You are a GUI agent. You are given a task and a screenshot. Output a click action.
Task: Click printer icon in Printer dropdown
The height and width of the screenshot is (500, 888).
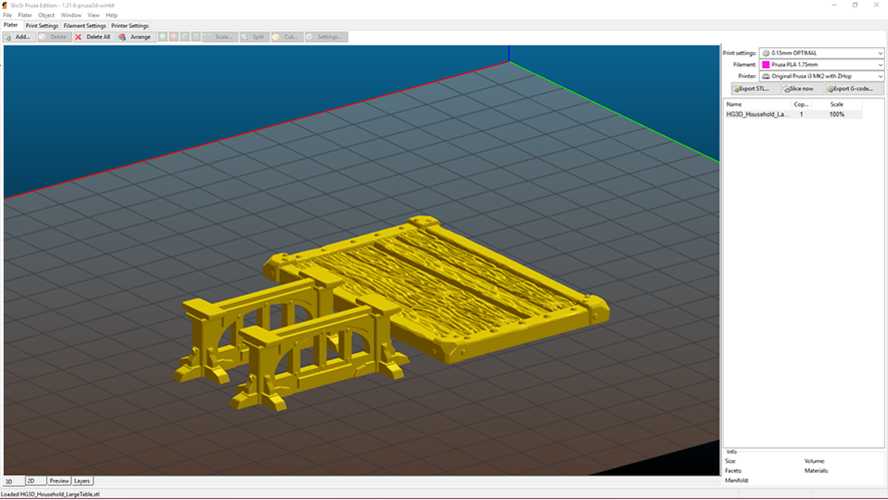pos(766,76)
